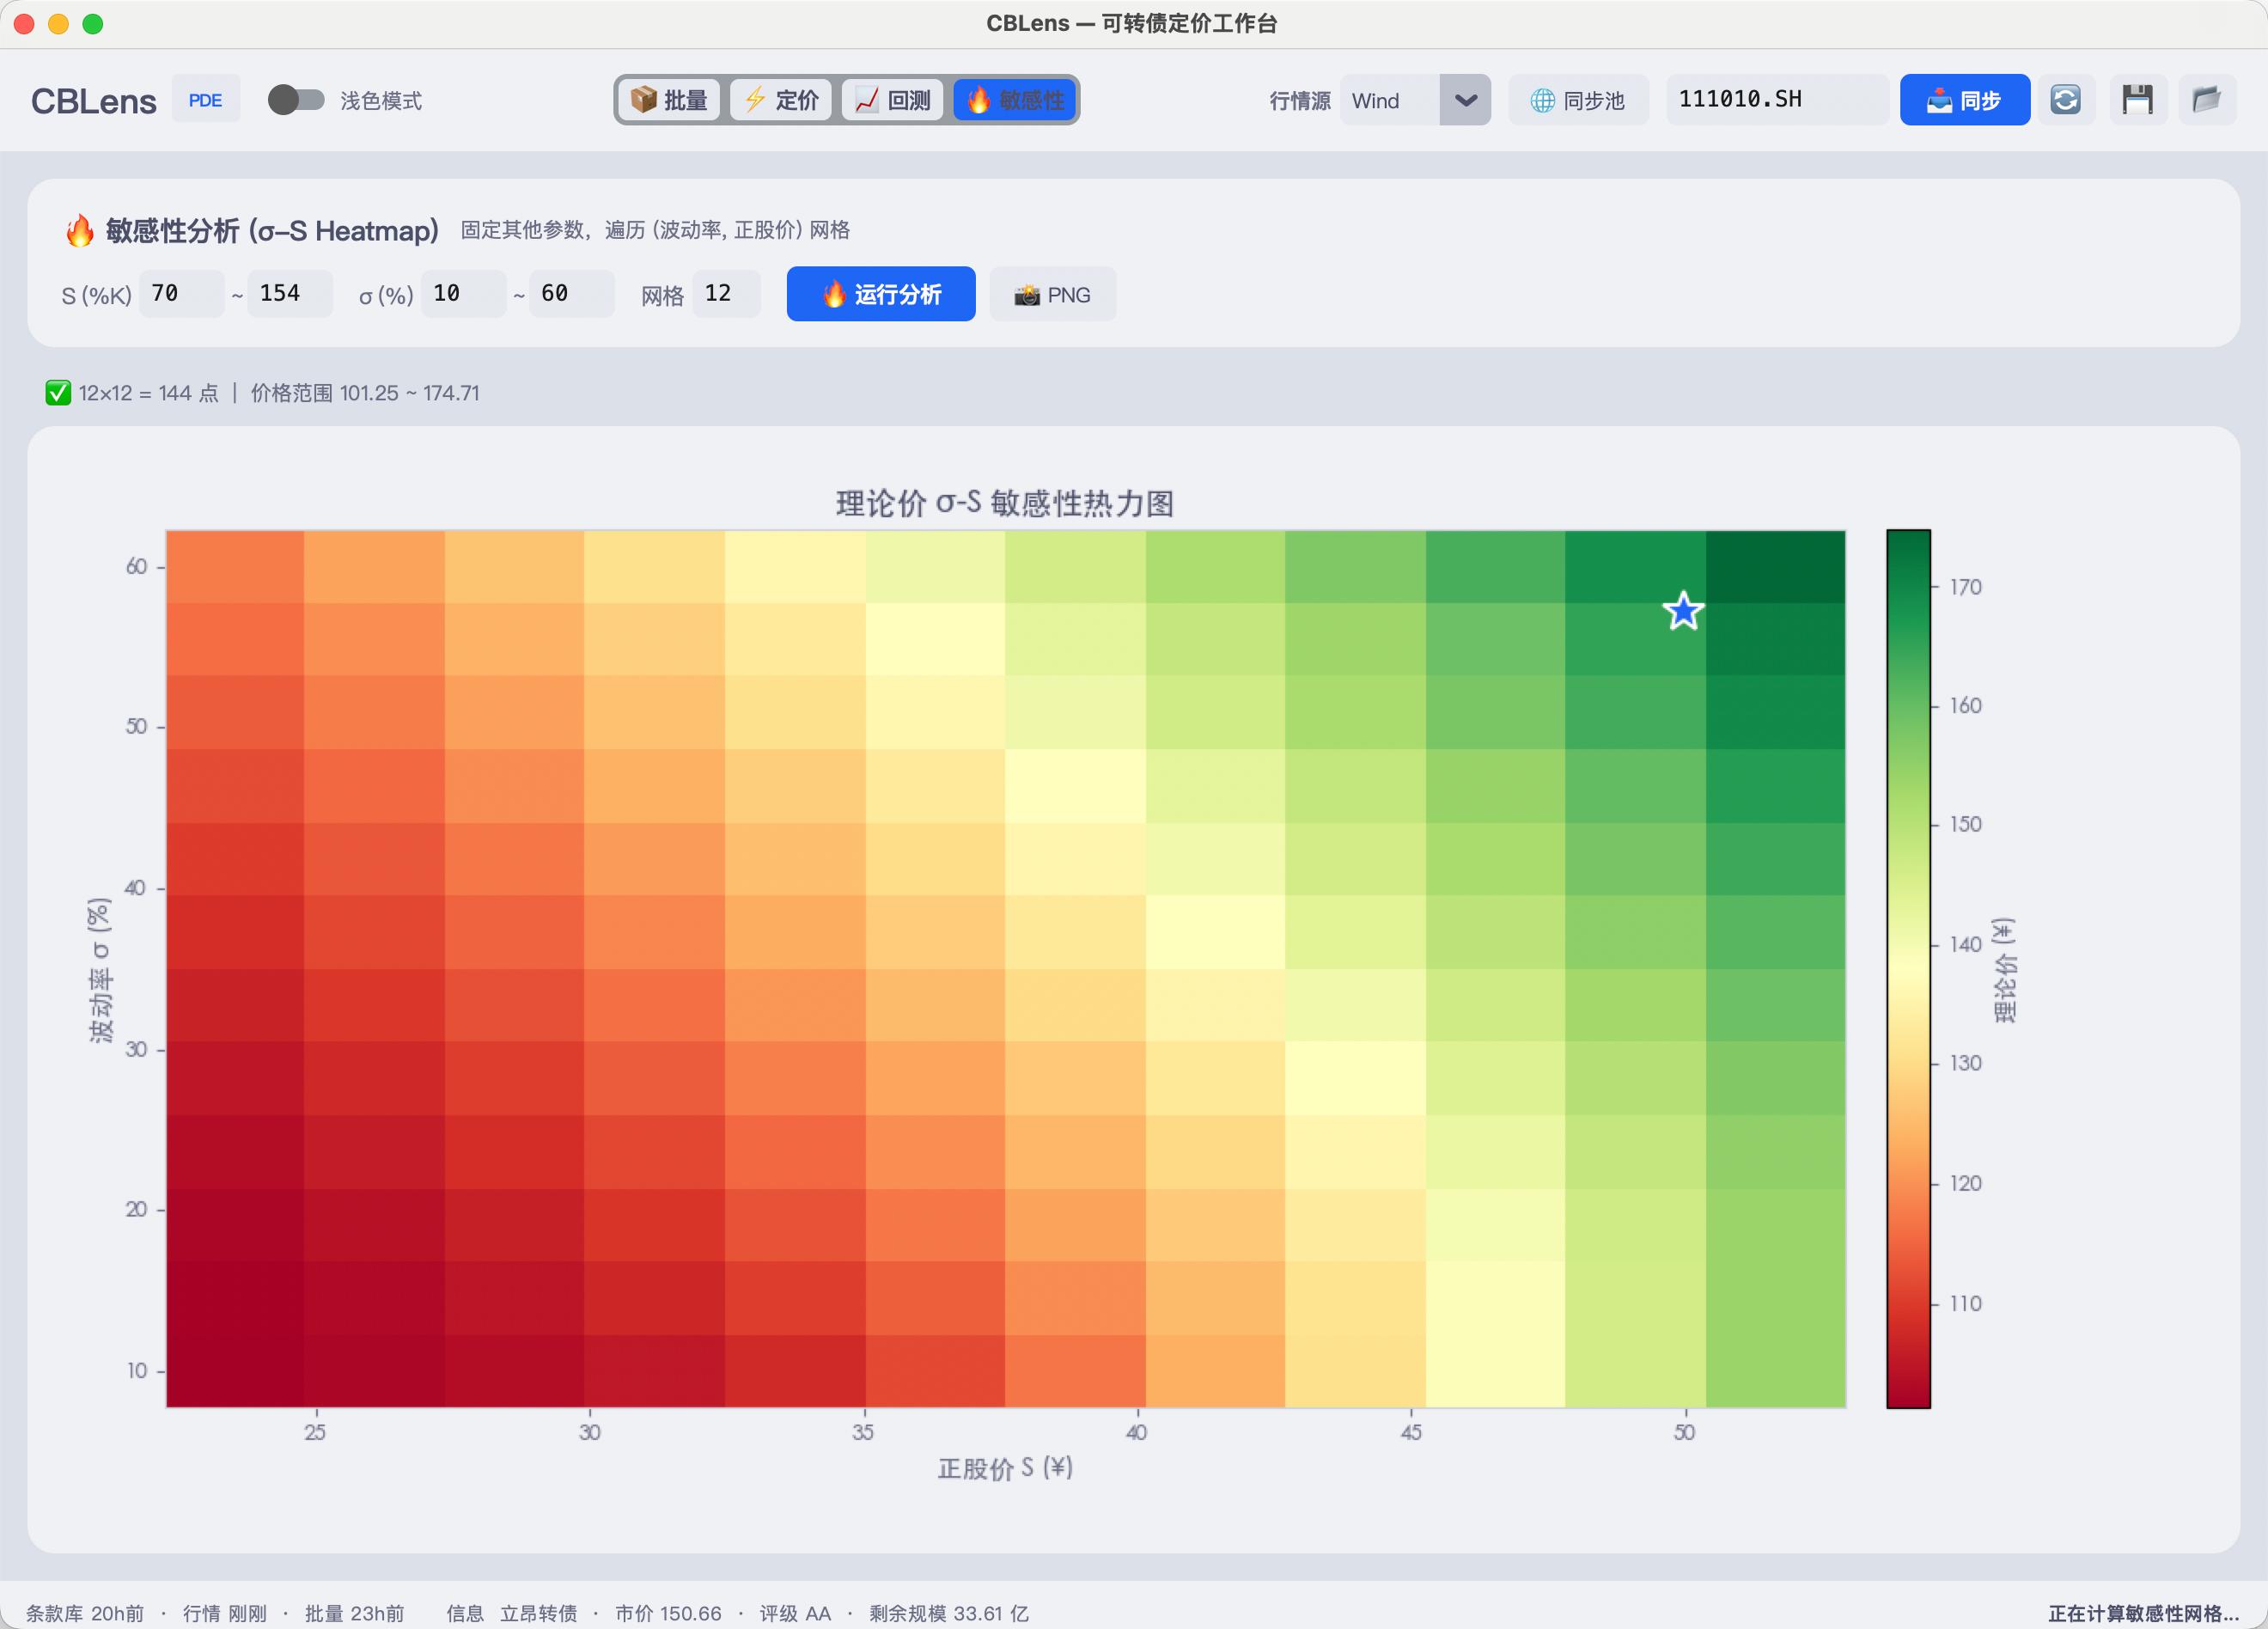Click the PDE badge next to CBLens
The height and width of the screenshot is (1629, 2268).
click(205, 100)
